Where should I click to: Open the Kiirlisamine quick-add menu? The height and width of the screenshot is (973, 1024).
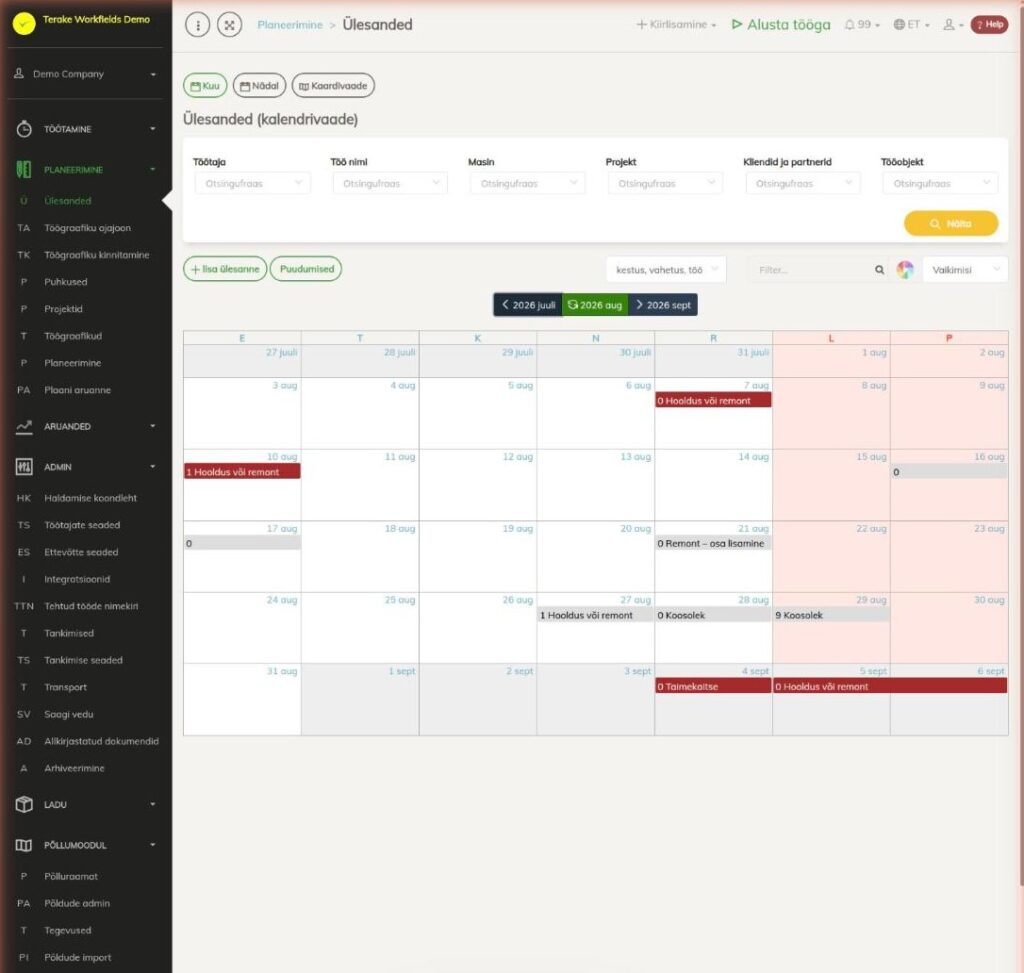click(676, 24)
